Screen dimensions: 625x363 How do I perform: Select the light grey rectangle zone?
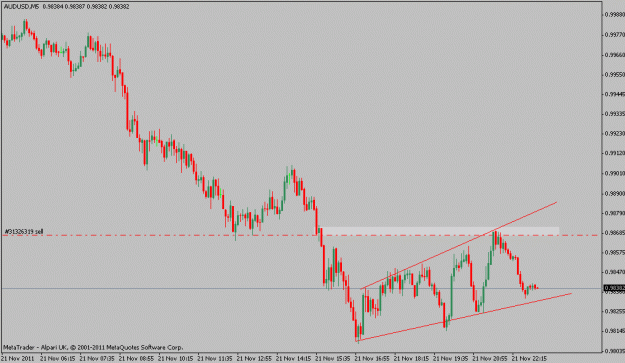(440, 231)
